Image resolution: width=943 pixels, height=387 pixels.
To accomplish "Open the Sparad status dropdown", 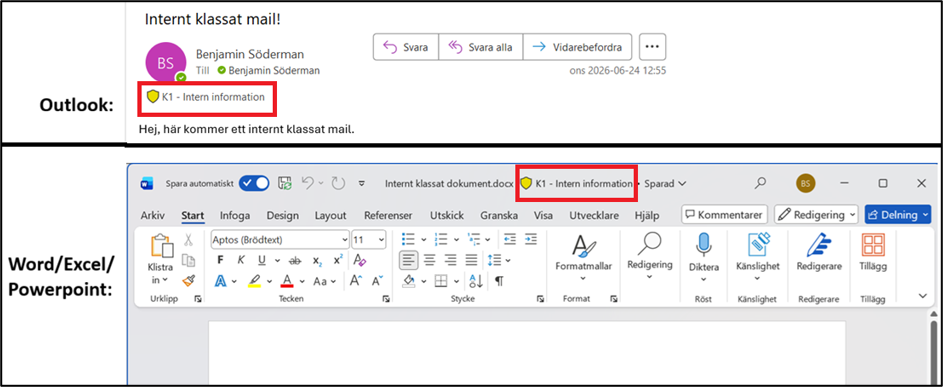I will pos(665,184).
